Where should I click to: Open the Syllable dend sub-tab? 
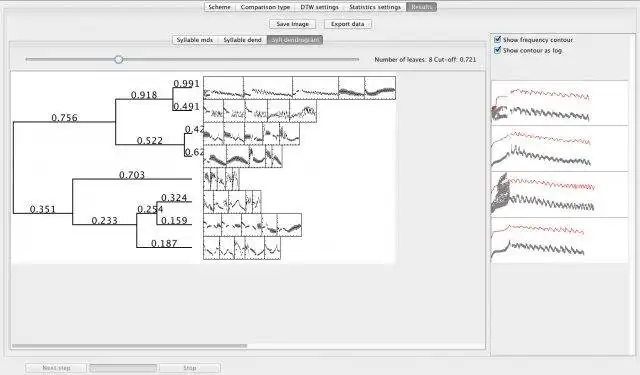[x=242, y=40]
